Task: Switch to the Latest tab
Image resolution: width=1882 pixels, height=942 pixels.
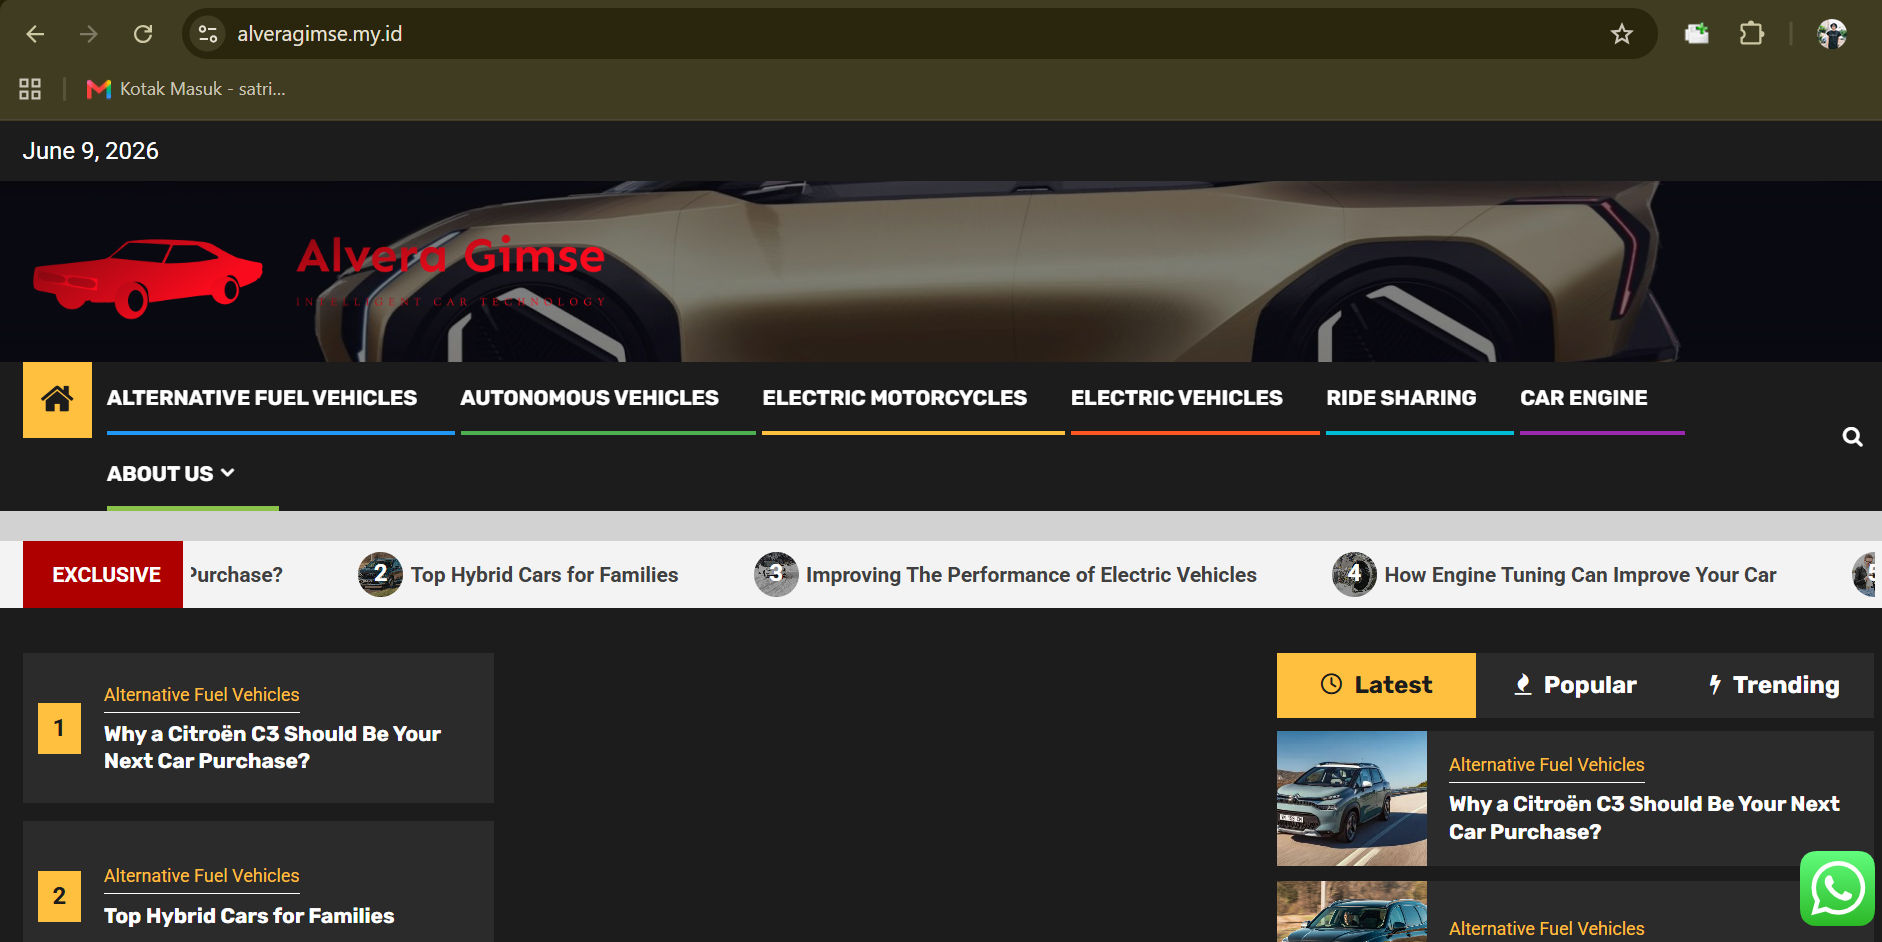Action: tap(1376, 685)
